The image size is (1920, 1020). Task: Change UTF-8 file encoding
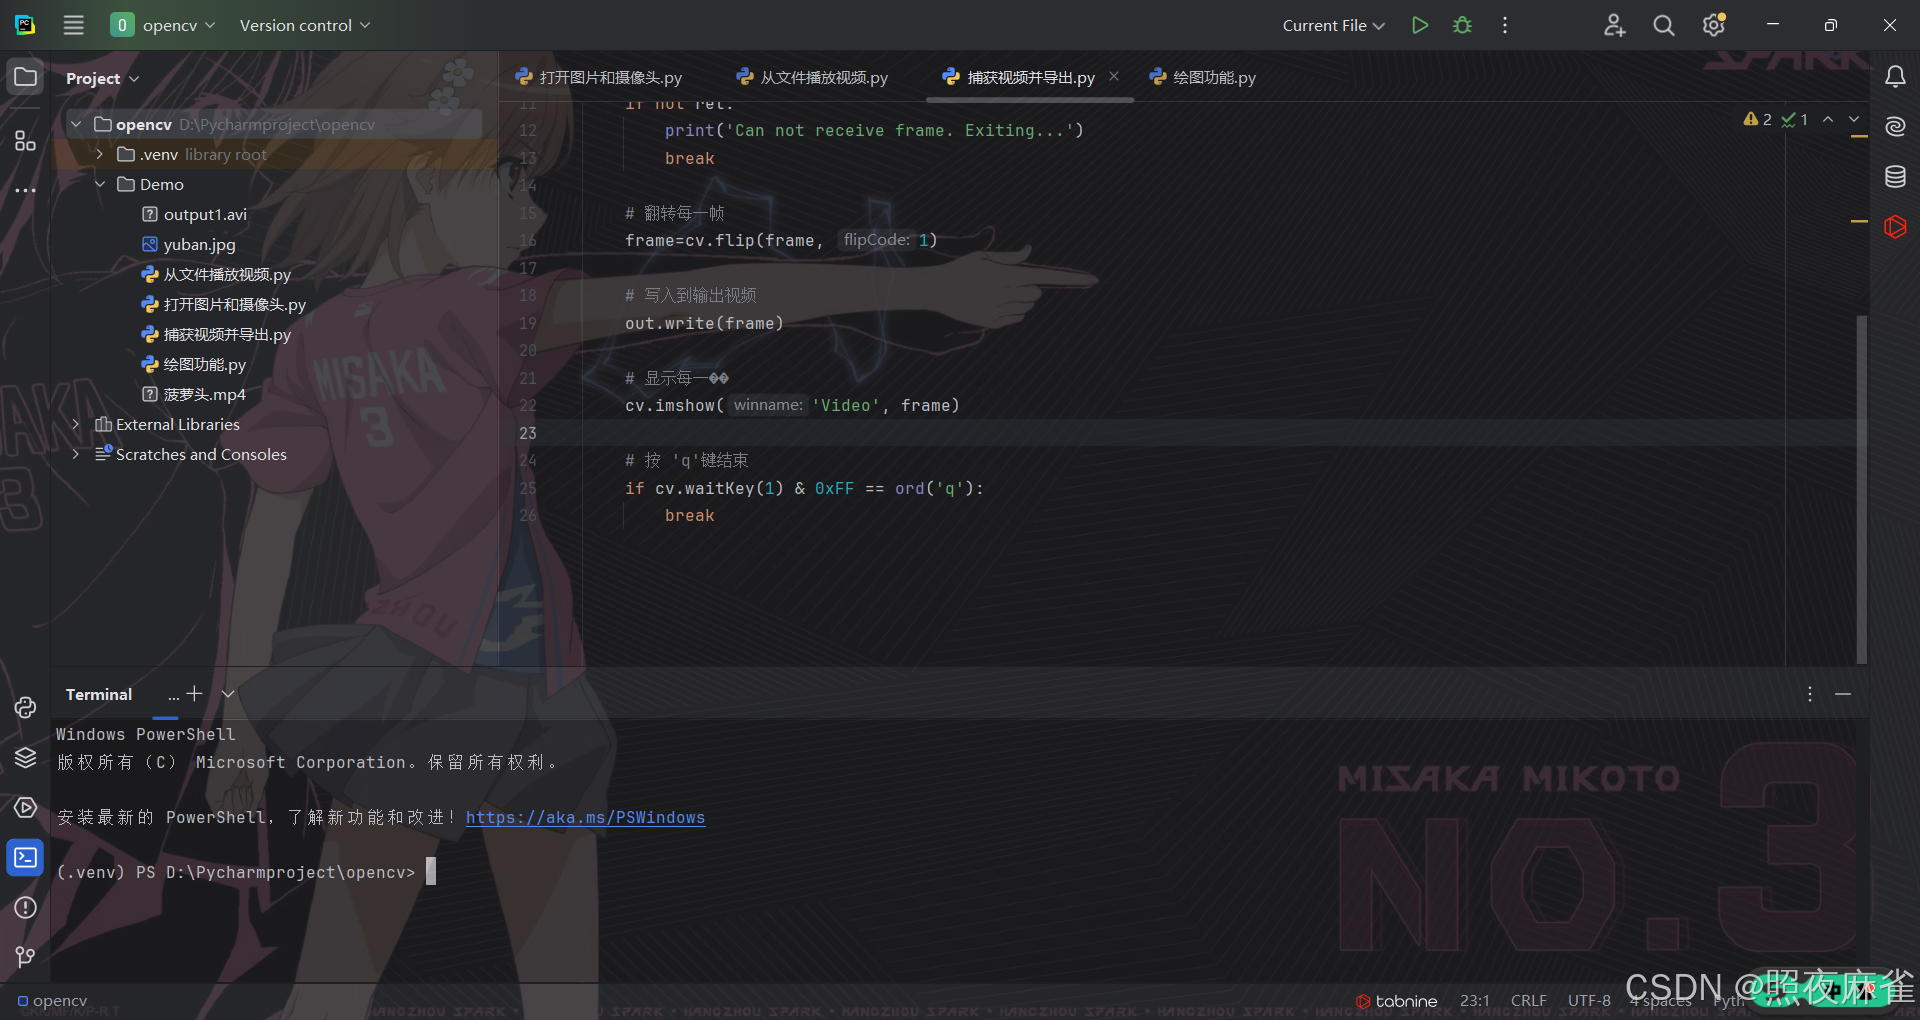point(1589,1001)
